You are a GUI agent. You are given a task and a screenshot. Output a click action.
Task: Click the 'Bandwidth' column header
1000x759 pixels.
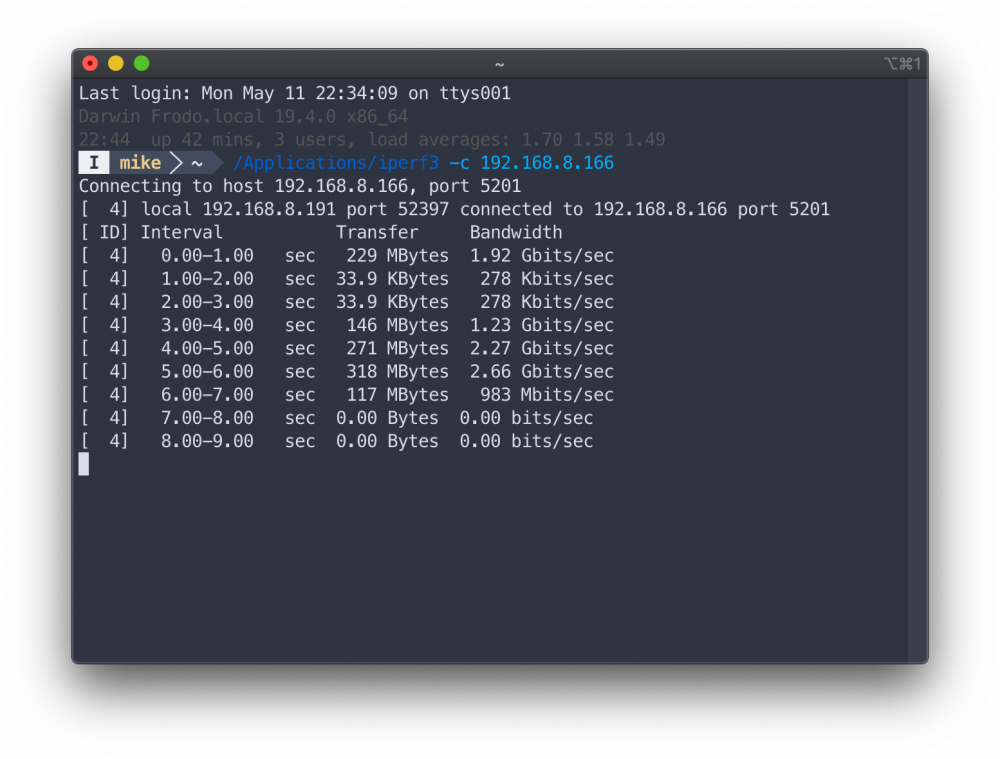tap(516, 232)
